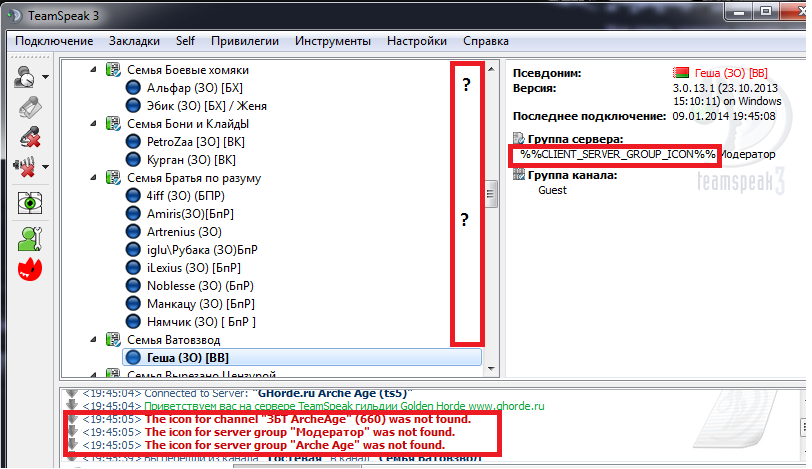The image size is (812, 469).
Task: Collapse the Семья Братья по разуму channel
Action: 93,178
